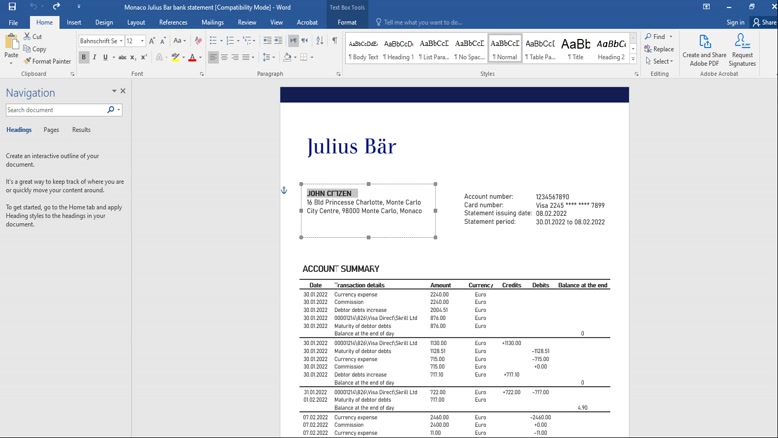Apply yellow text highlight color

coord(175,58)
